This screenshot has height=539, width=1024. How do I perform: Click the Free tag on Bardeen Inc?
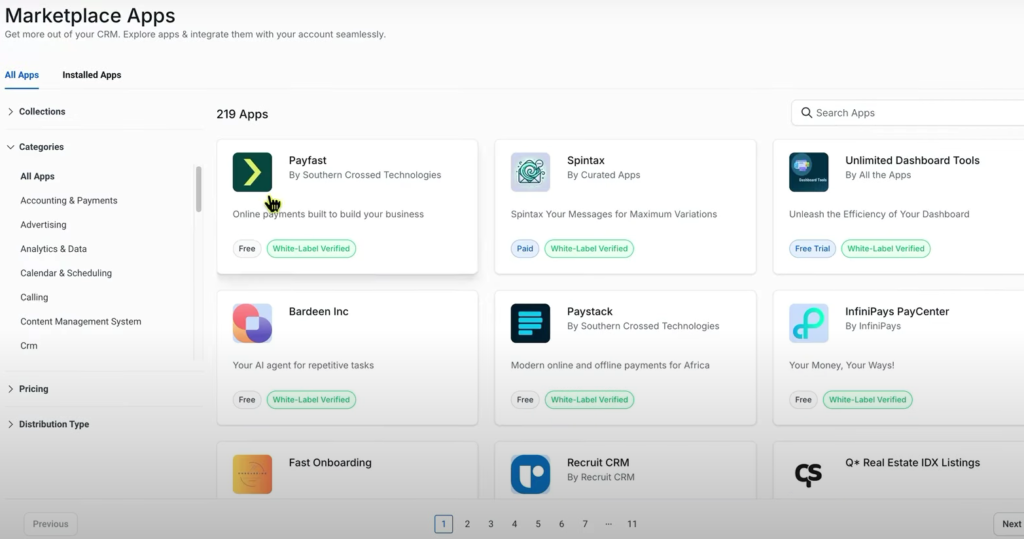pos(247,399)
